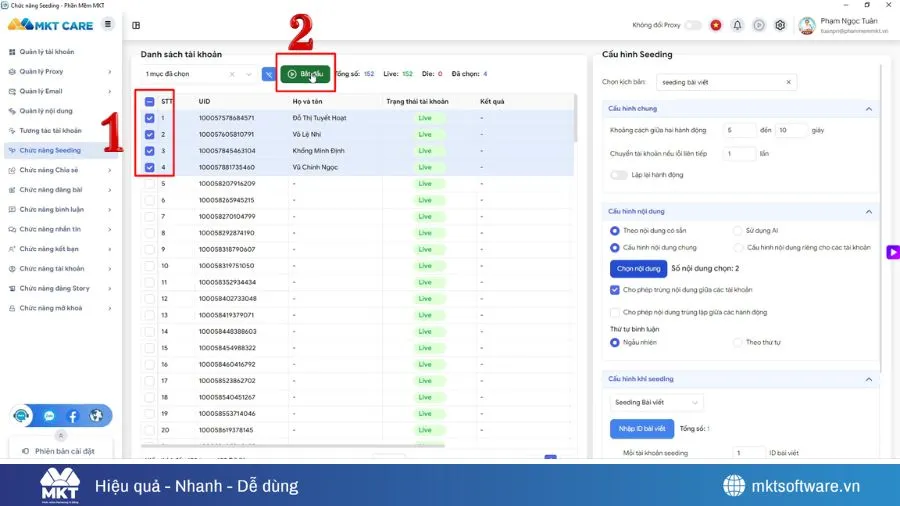Click the play-circle icon in header
The height and width of the screenshot is (506, 900).
[759, 25]
